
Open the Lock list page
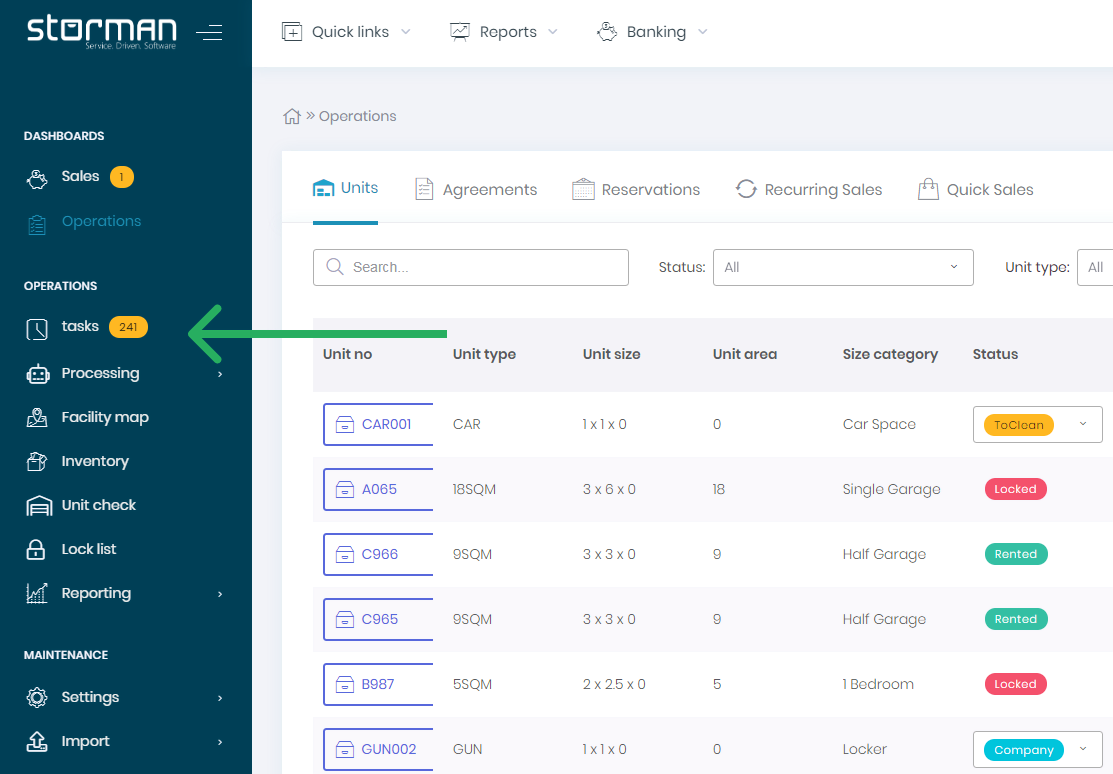click(x=88, y=549)
